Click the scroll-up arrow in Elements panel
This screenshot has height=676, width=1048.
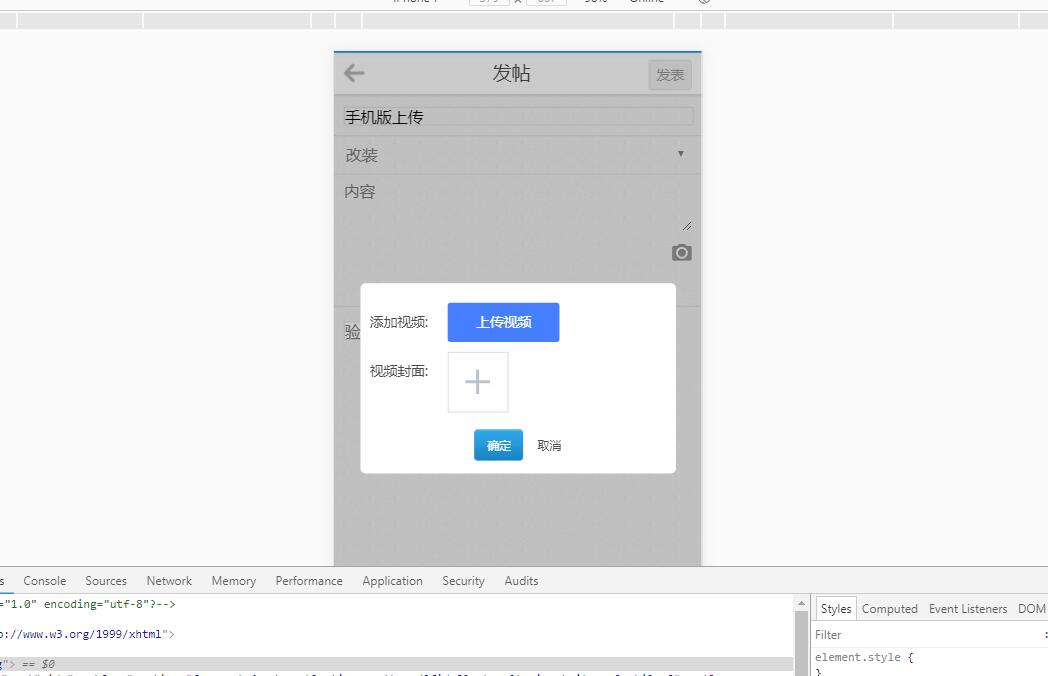point(801,604)
